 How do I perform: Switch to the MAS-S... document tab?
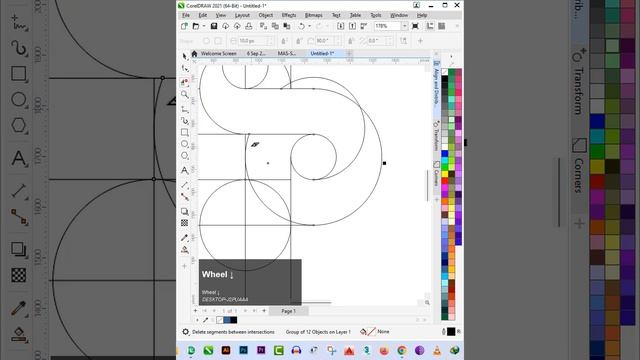287,53
